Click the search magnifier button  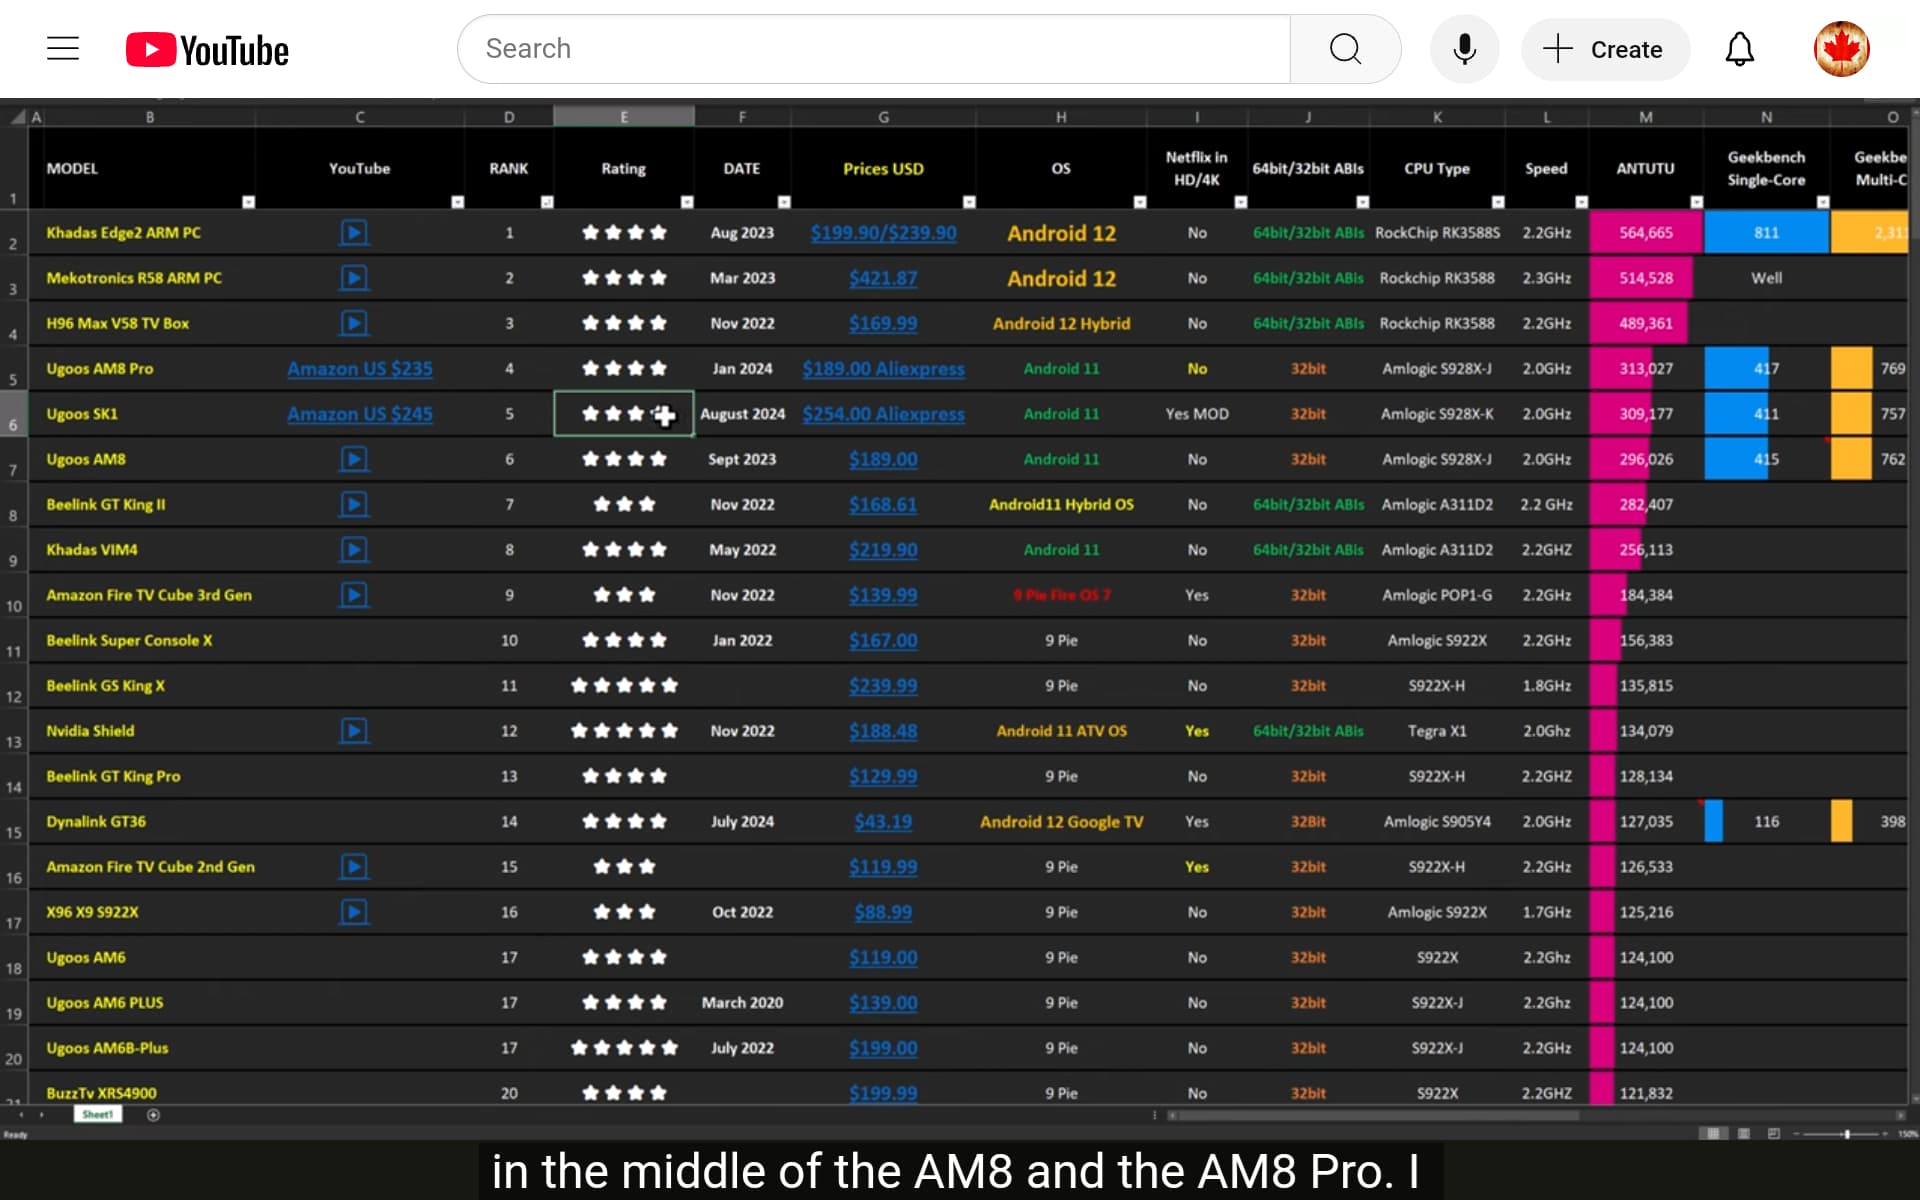pos(1345,49)
